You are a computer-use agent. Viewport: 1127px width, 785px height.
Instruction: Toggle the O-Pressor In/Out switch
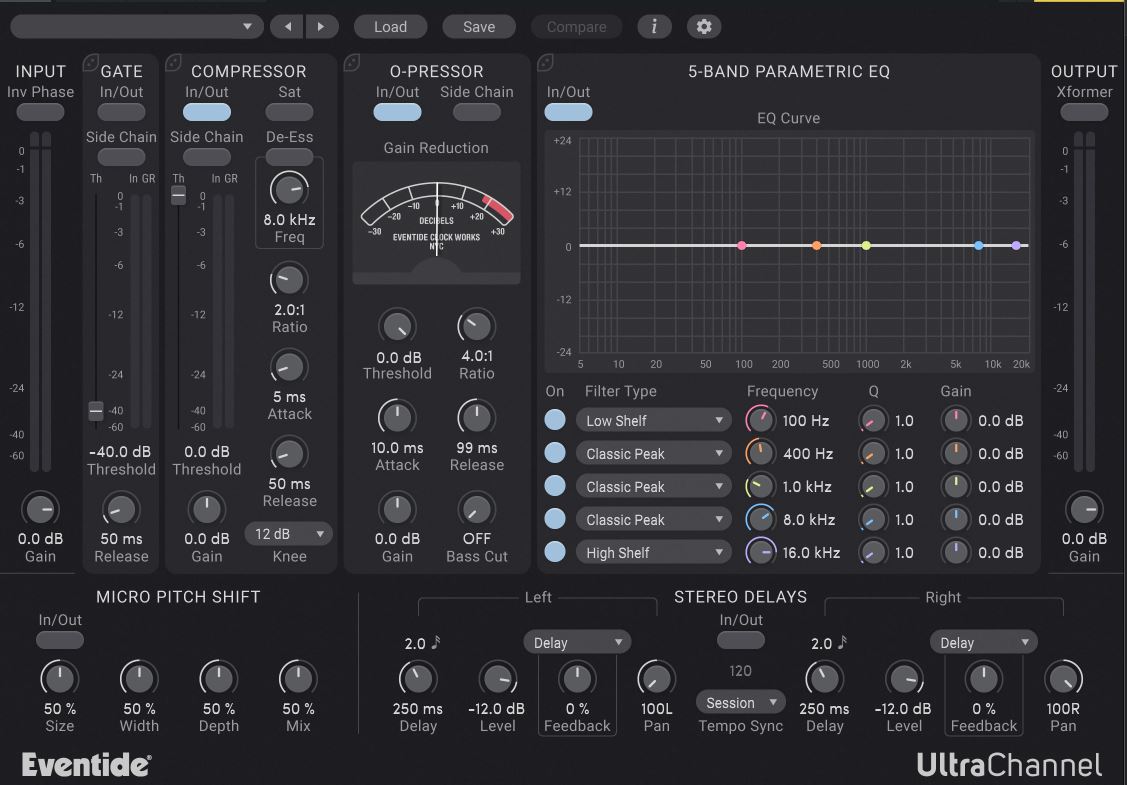(397, 112)
